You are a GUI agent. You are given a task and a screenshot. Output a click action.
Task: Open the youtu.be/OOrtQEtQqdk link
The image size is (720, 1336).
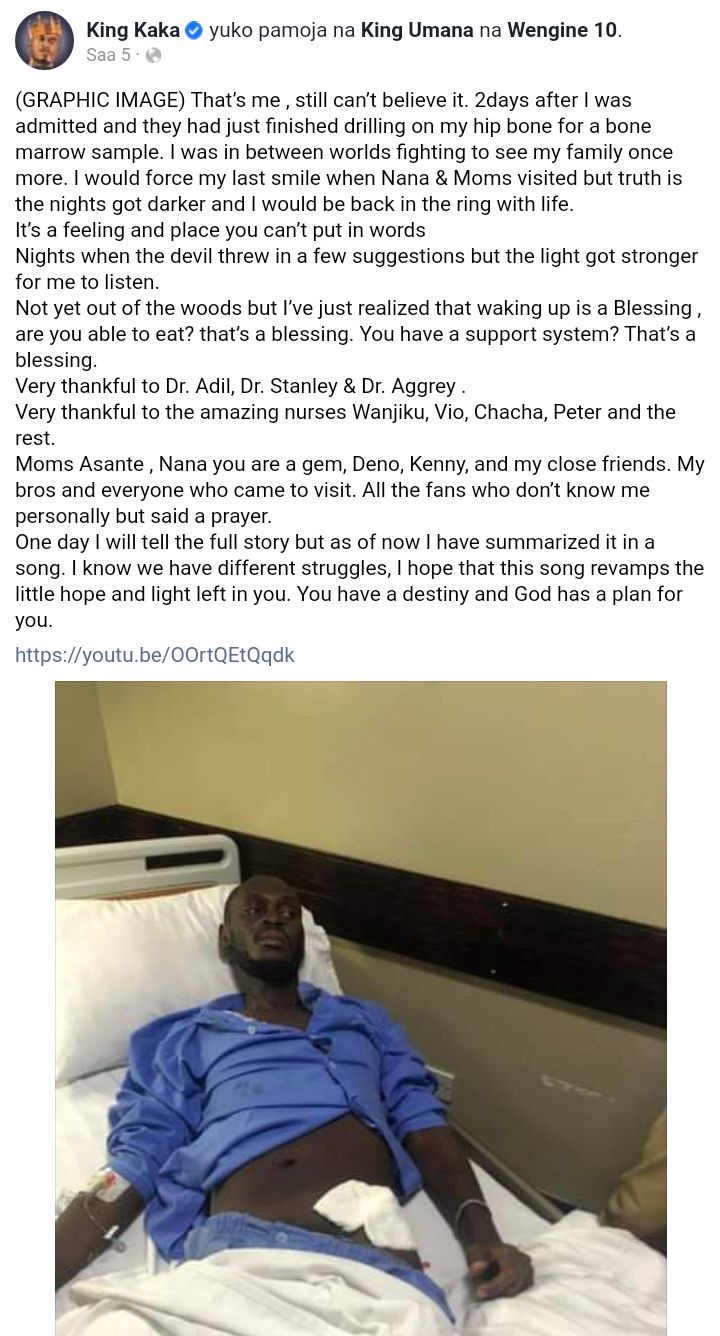155,655
